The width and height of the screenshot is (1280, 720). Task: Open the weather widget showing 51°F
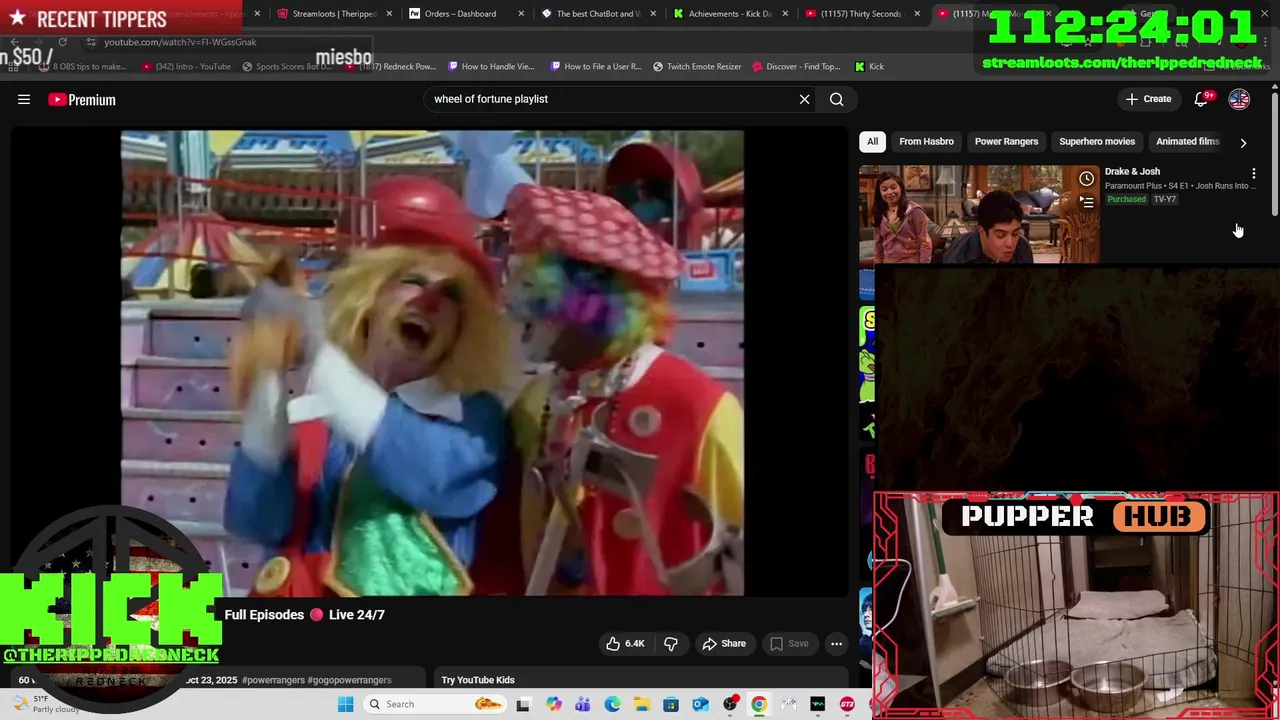coord(45,704)
